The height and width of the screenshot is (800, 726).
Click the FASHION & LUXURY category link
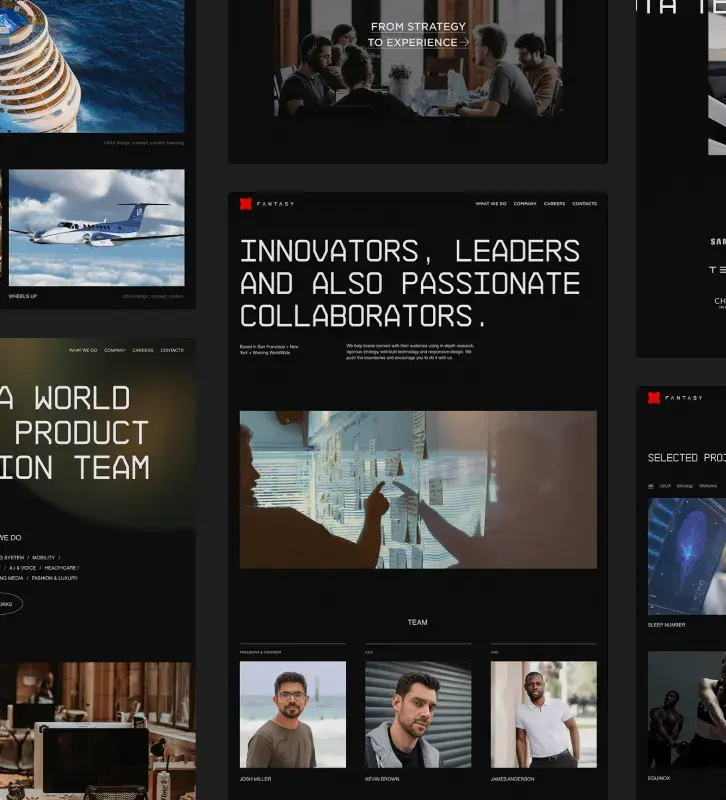tap(54, 578)
